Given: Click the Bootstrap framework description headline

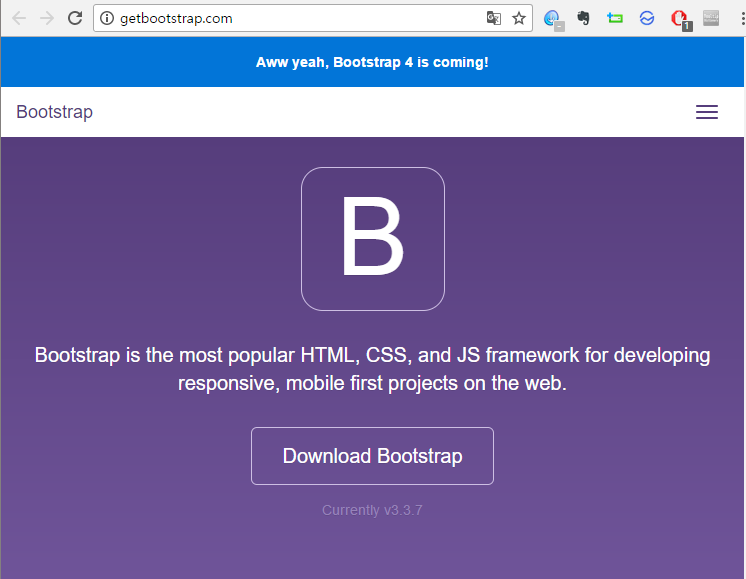Looking at the screenshot, I should [372, 369].
